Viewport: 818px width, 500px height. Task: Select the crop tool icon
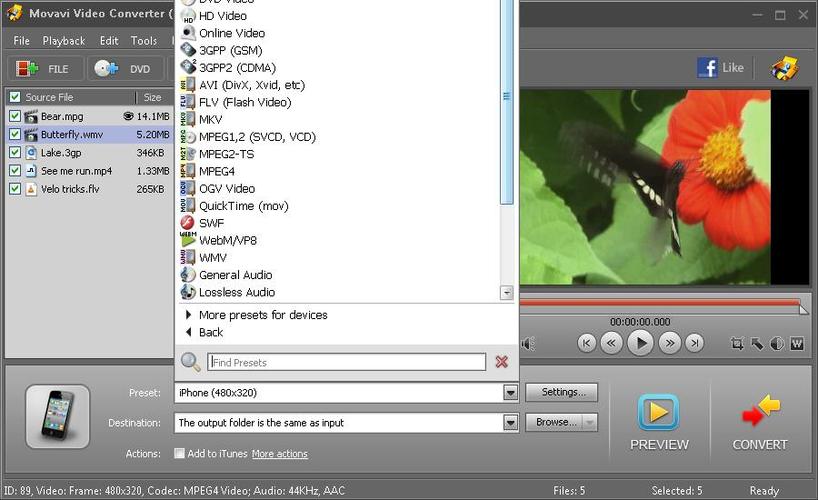tap(737, 343)
